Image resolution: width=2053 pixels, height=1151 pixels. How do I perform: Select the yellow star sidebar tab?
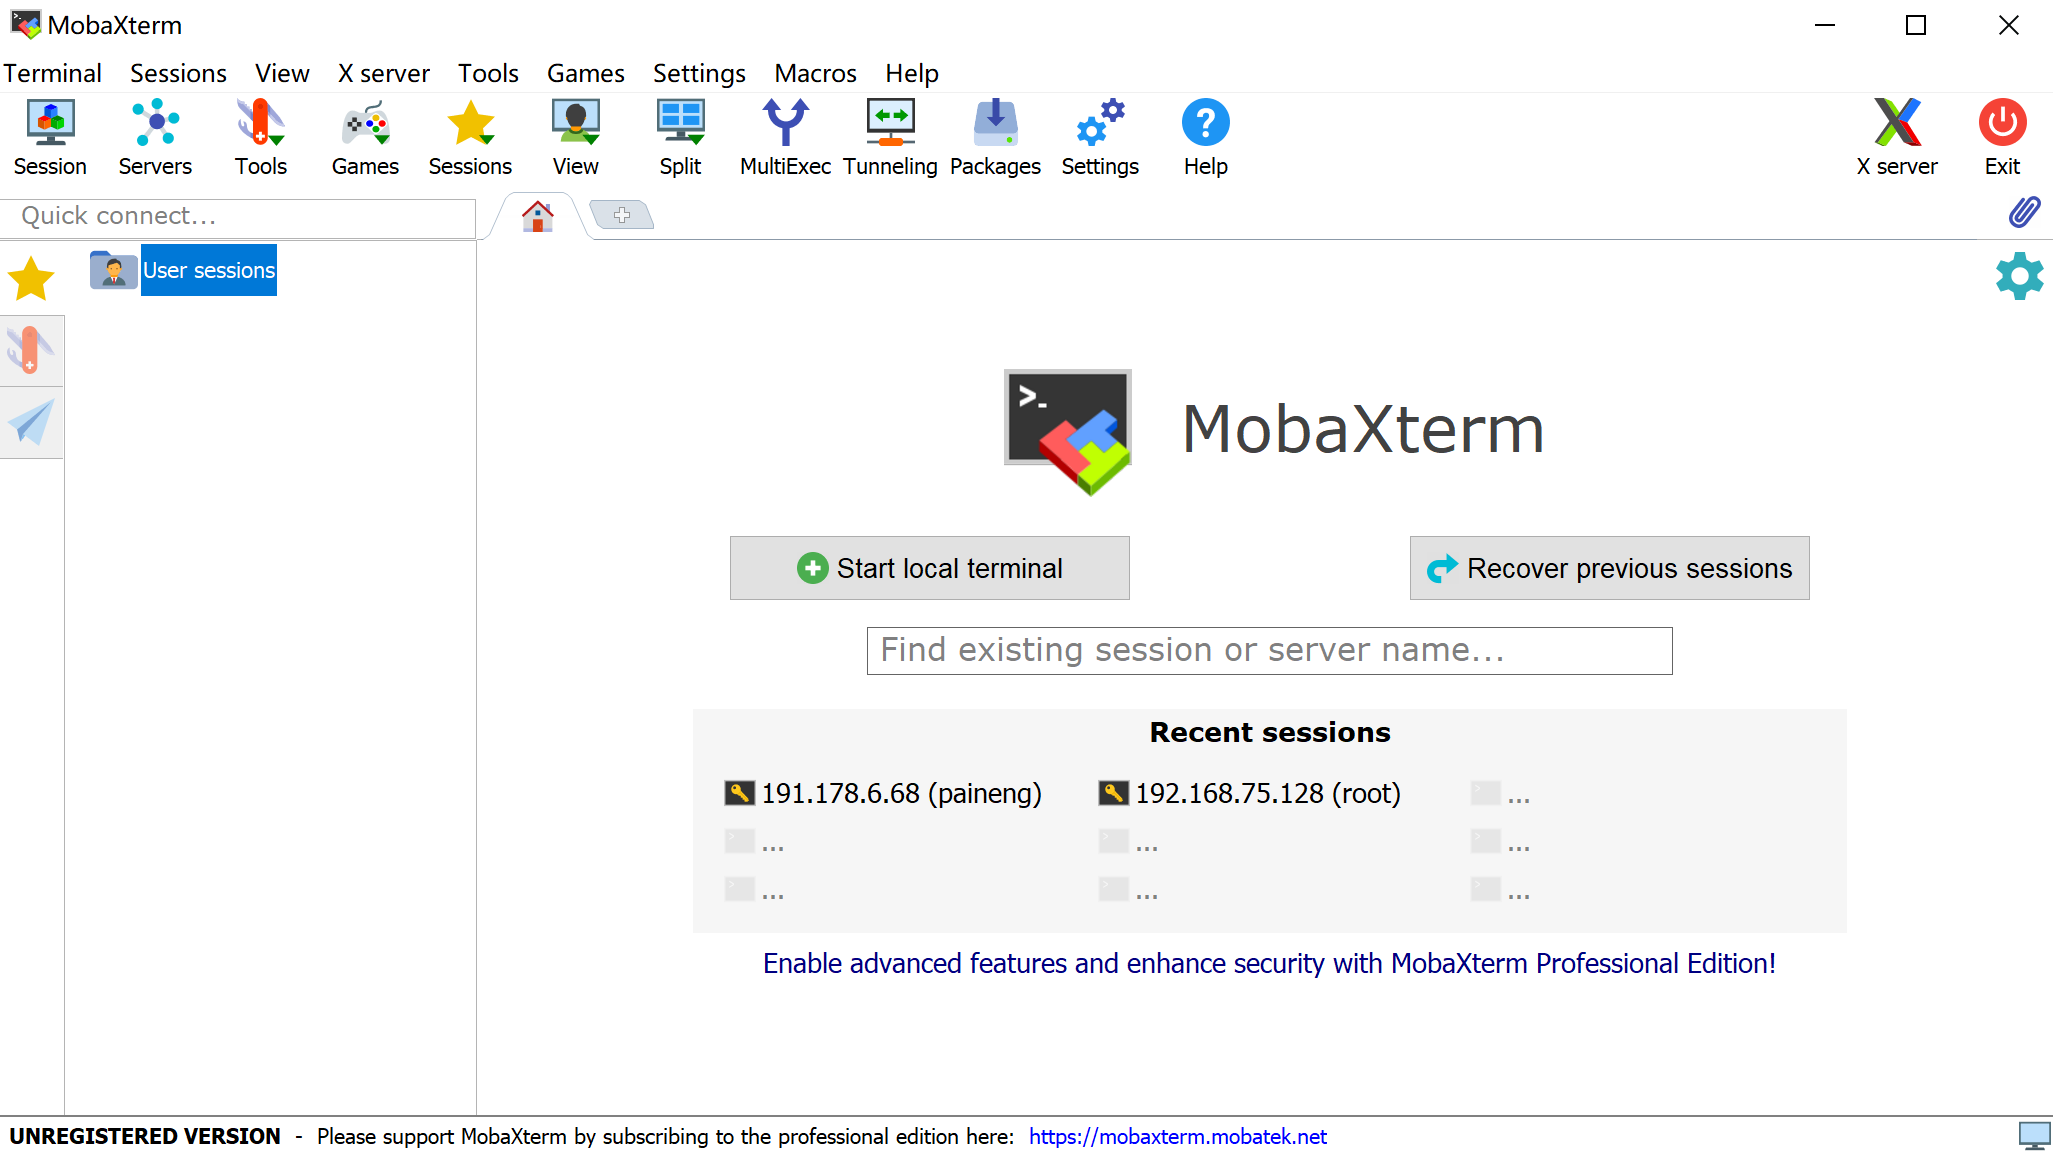point(31,279)
